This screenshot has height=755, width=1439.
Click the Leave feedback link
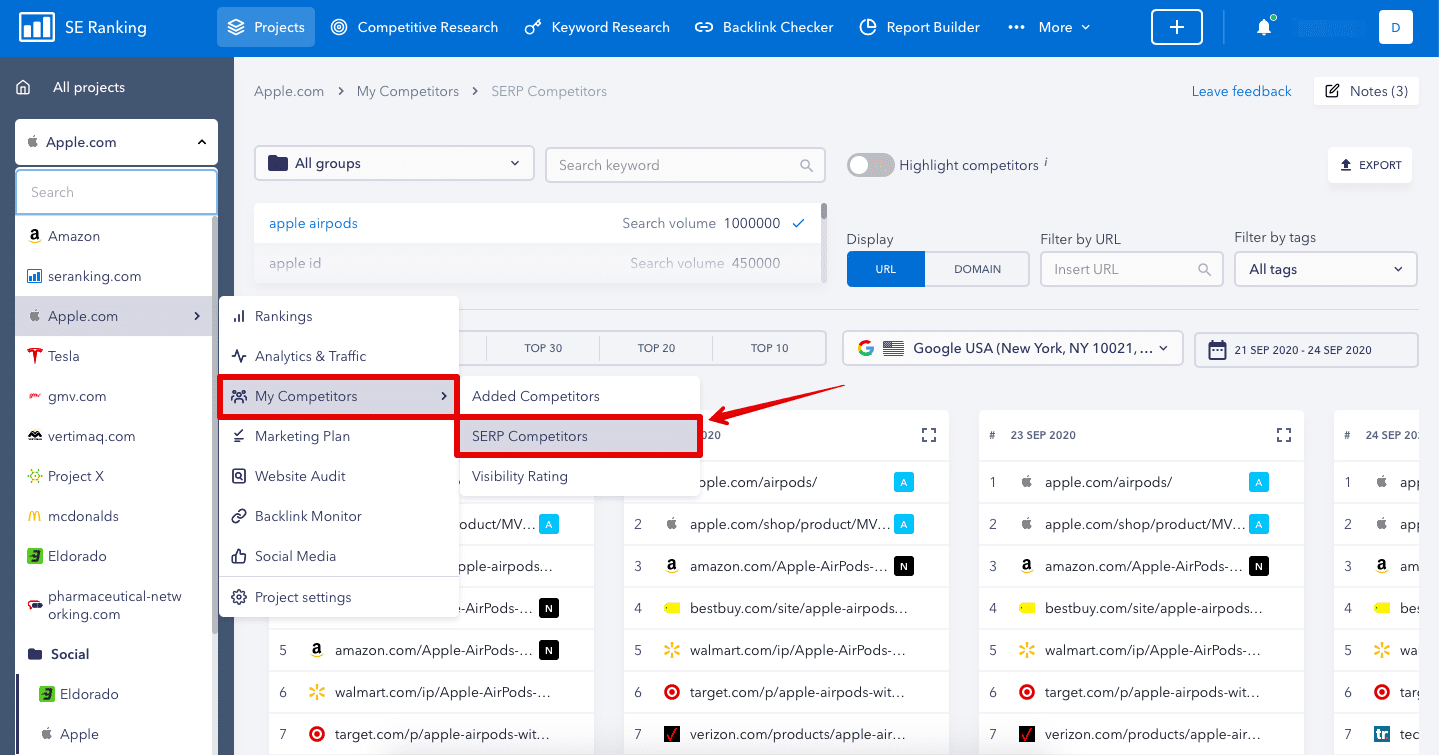[1241, 91]
